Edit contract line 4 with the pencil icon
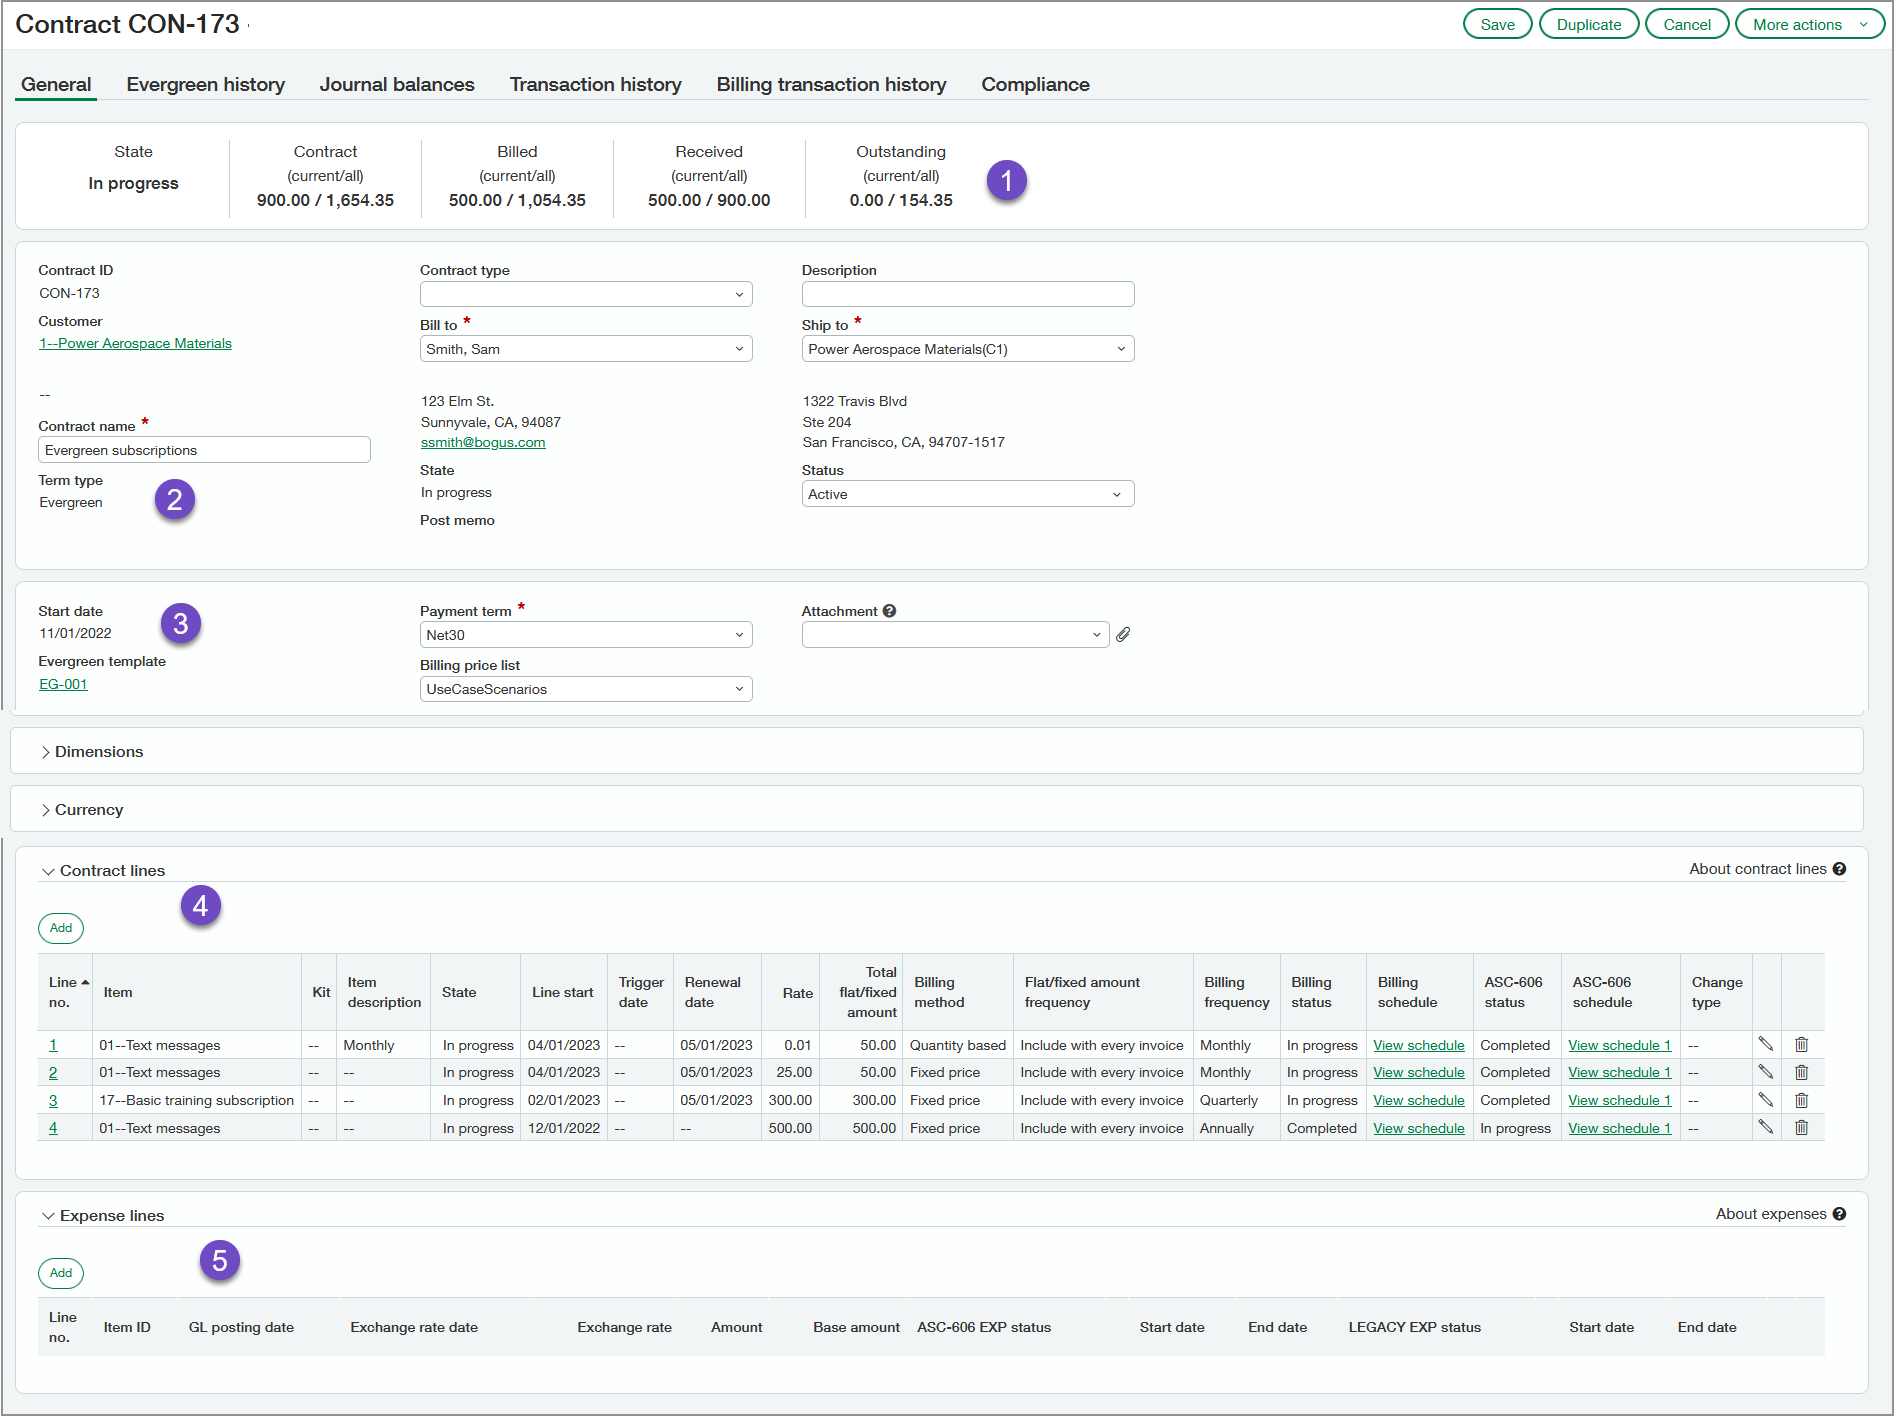 click(x=1768, y=1128)
